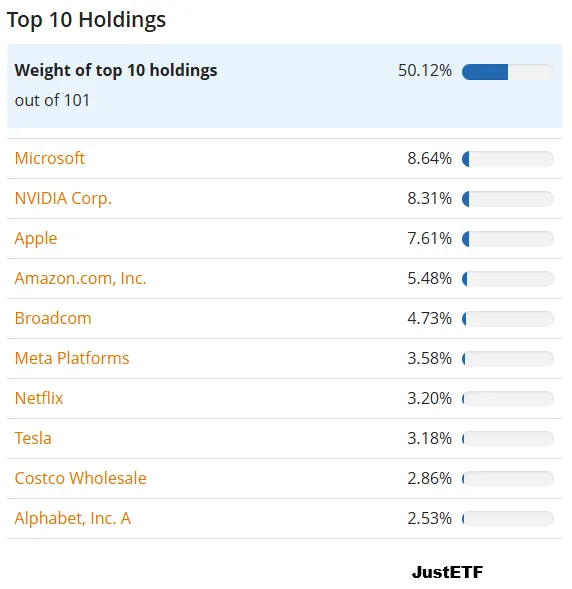Open the Microsoft holding link
This screenshot has width=572, height=589.
(50, 158)
